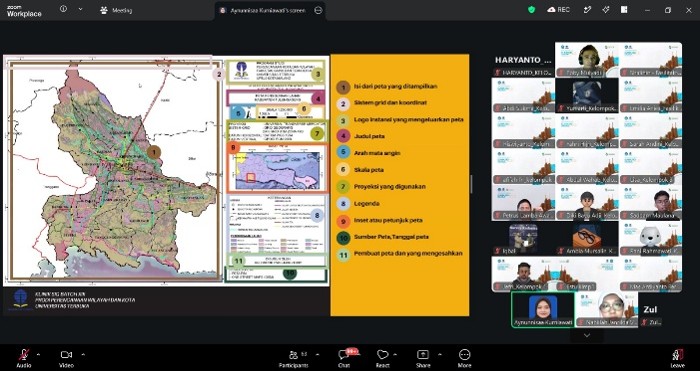Viewport: 700px width, 371px height.
Task: Select Amelia Mursalin participant tile
Action: (x=587, y=238)
